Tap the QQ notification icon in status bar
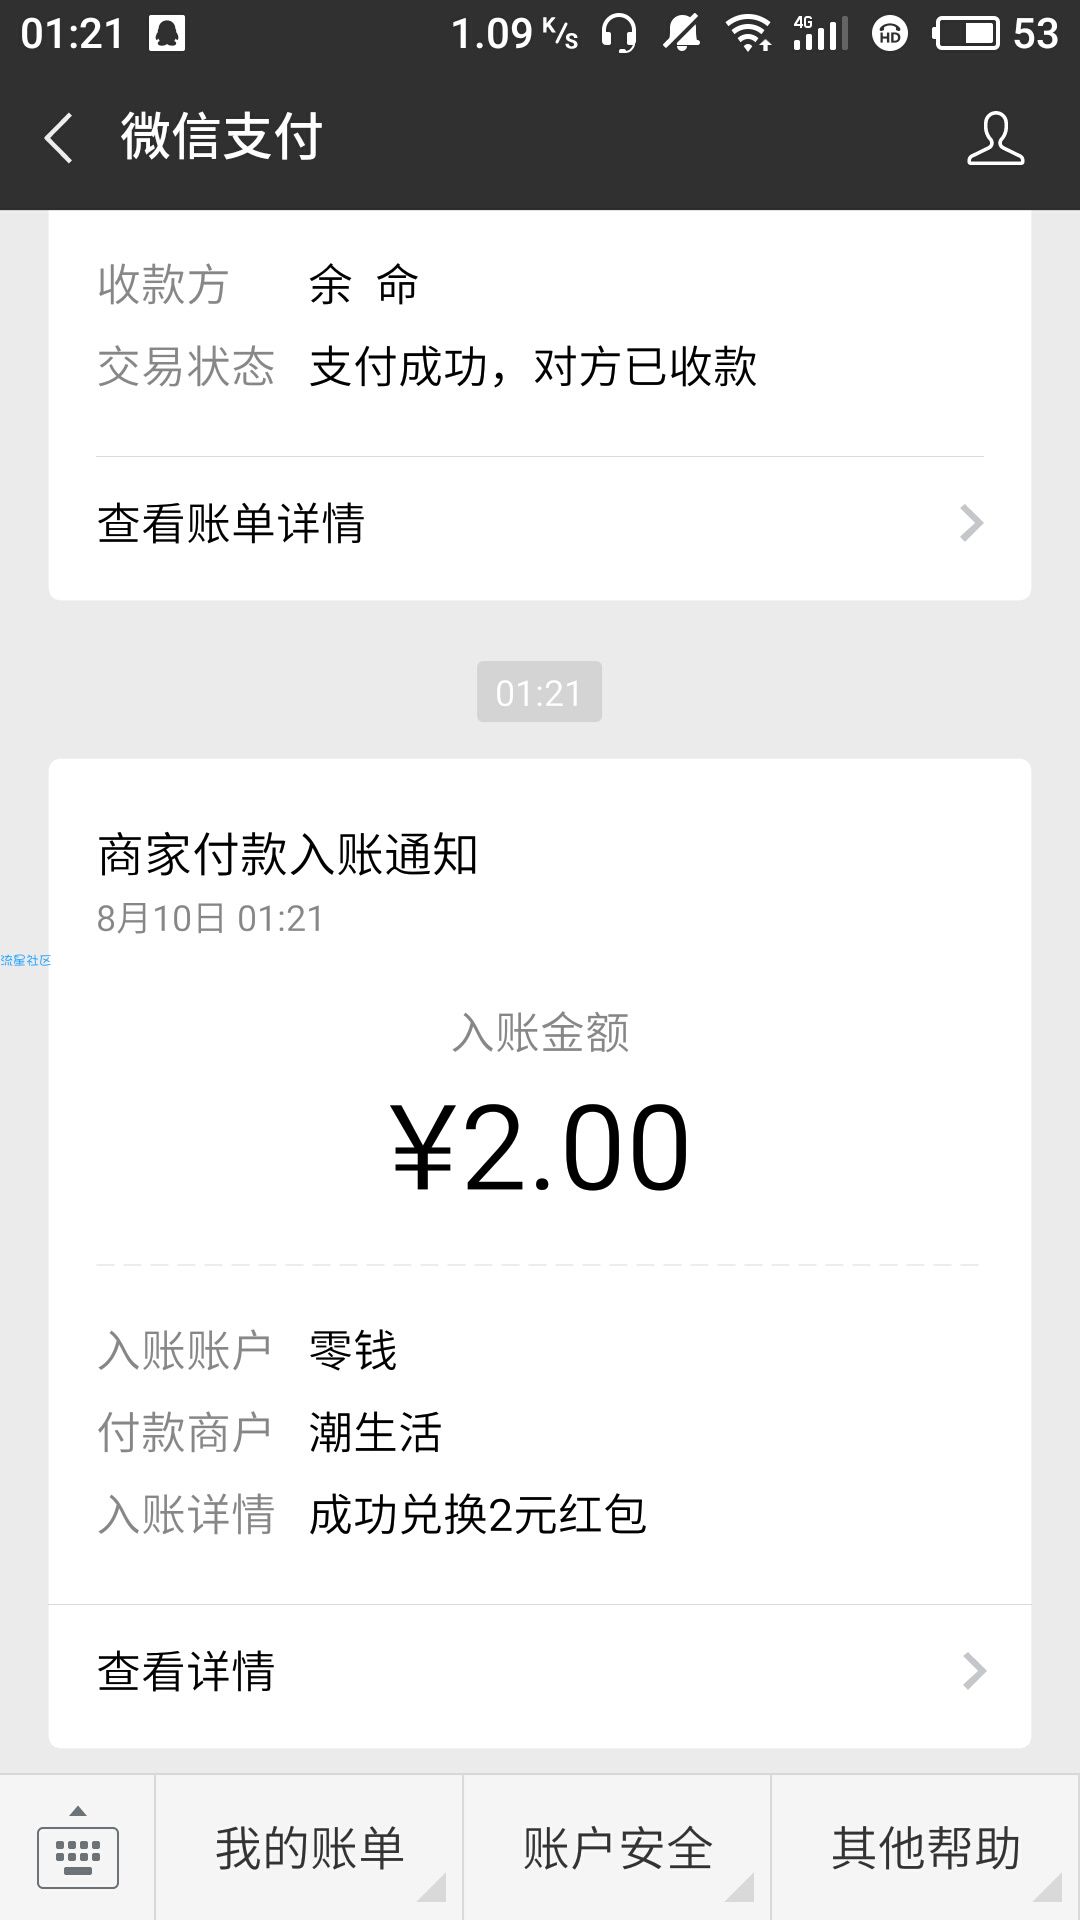Viewport: 1080px width, 1920px height. (167, 34)
